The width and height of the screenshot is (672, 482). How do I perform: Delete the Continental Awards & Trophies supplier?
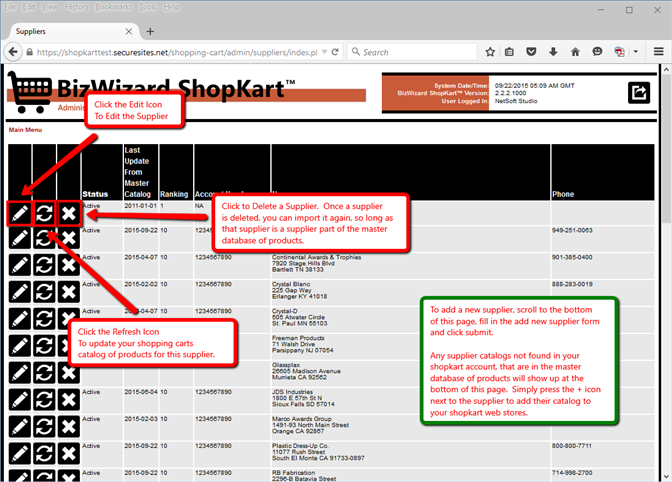point(69,265)
